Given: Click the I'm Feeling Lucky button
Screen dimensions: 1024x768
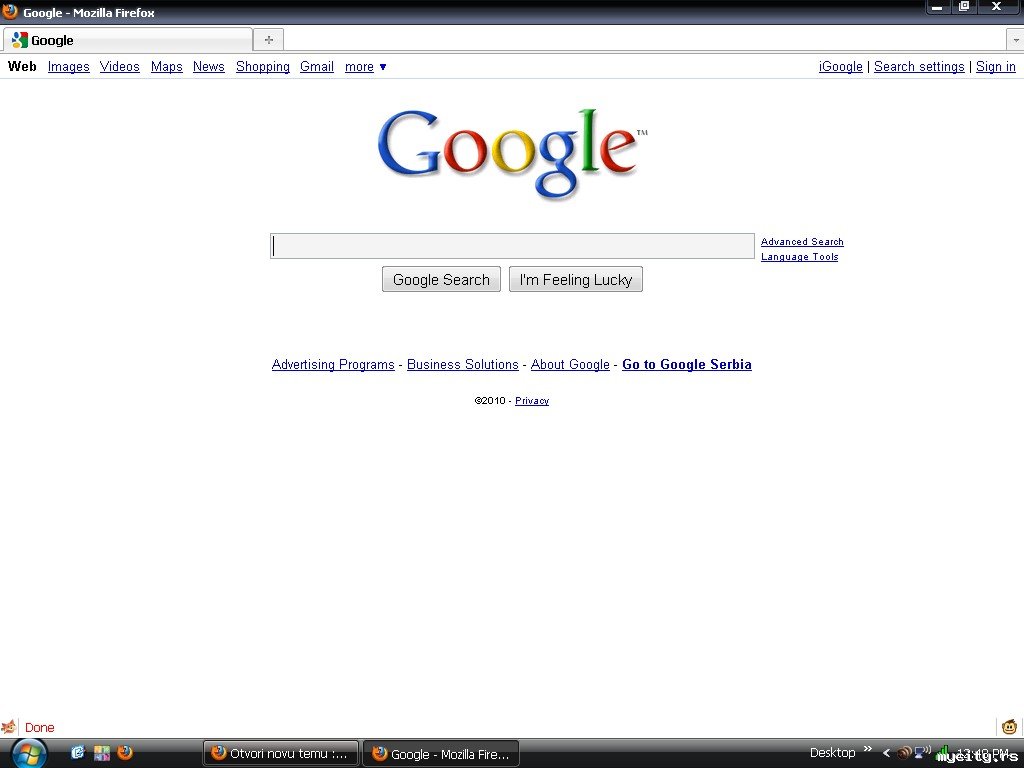Looking at the screenshot, I should point(575,280).
